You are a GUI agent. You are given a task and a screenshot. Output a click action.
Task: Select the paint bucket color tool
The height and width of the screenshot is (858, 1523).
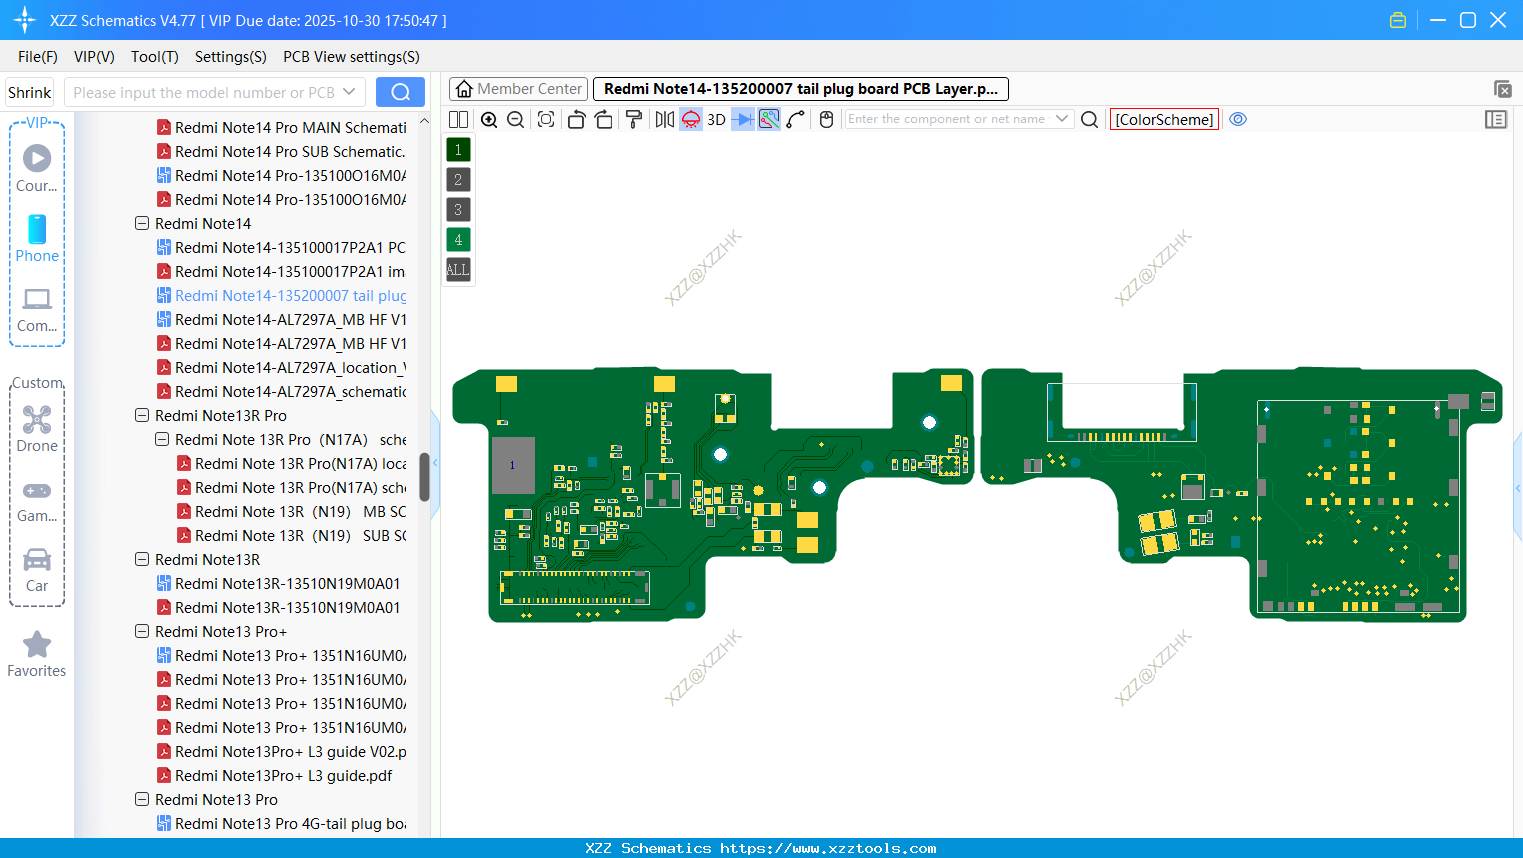tap(633, 119)
